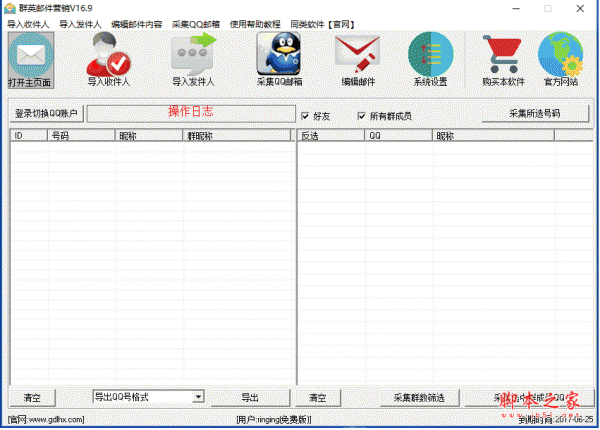The image size is (600, 430).
Task: Click the 操作日志 log field
Action: coord(191,114)
